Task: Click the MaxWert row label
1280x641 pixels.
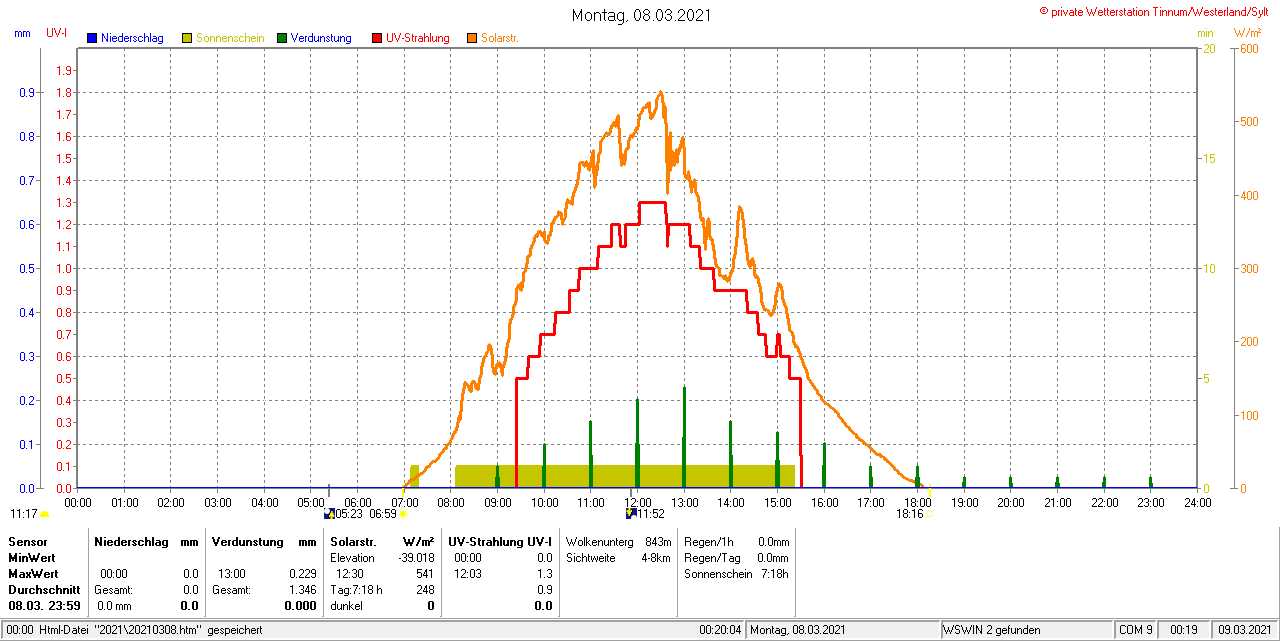Action: pos(34,574)
